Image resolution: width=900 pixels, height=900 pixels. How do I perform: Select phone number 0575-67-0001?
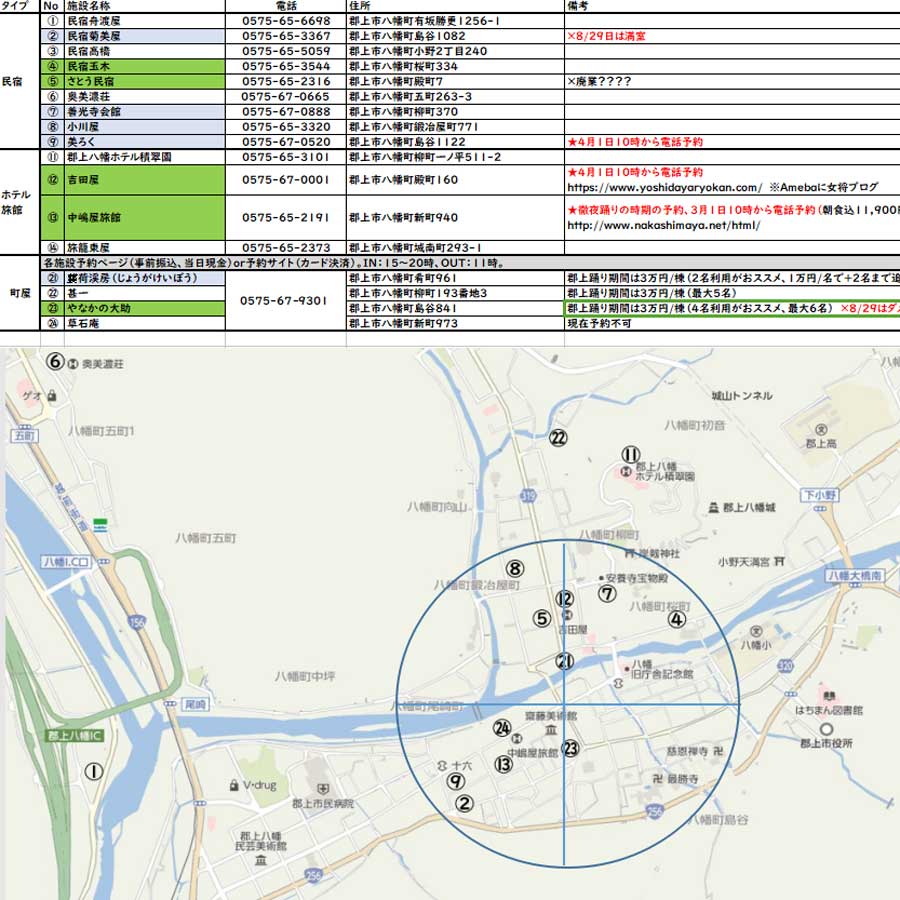pos(286,180)
